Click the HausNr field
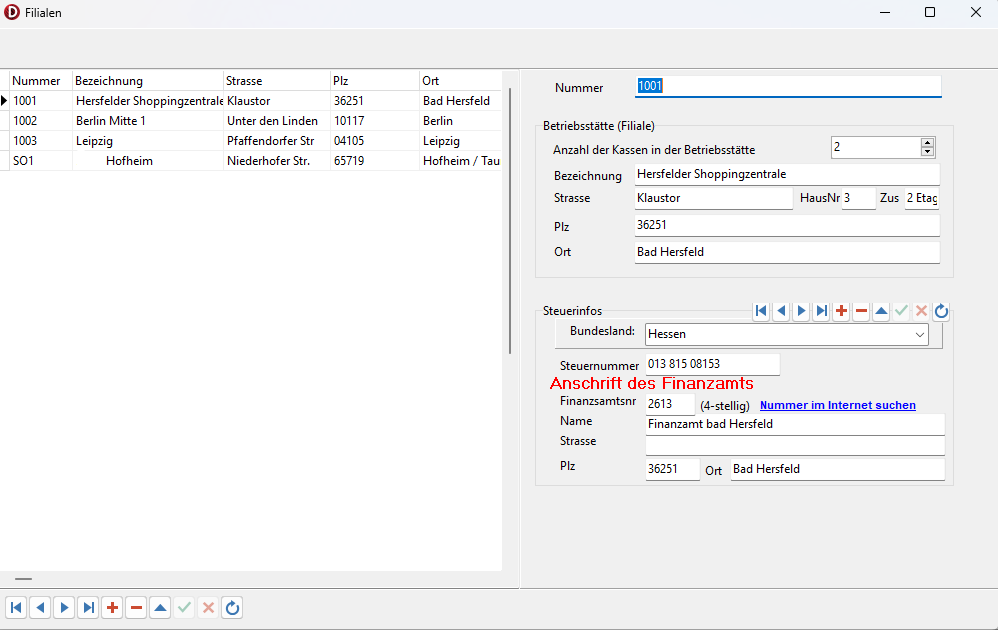 859,199
